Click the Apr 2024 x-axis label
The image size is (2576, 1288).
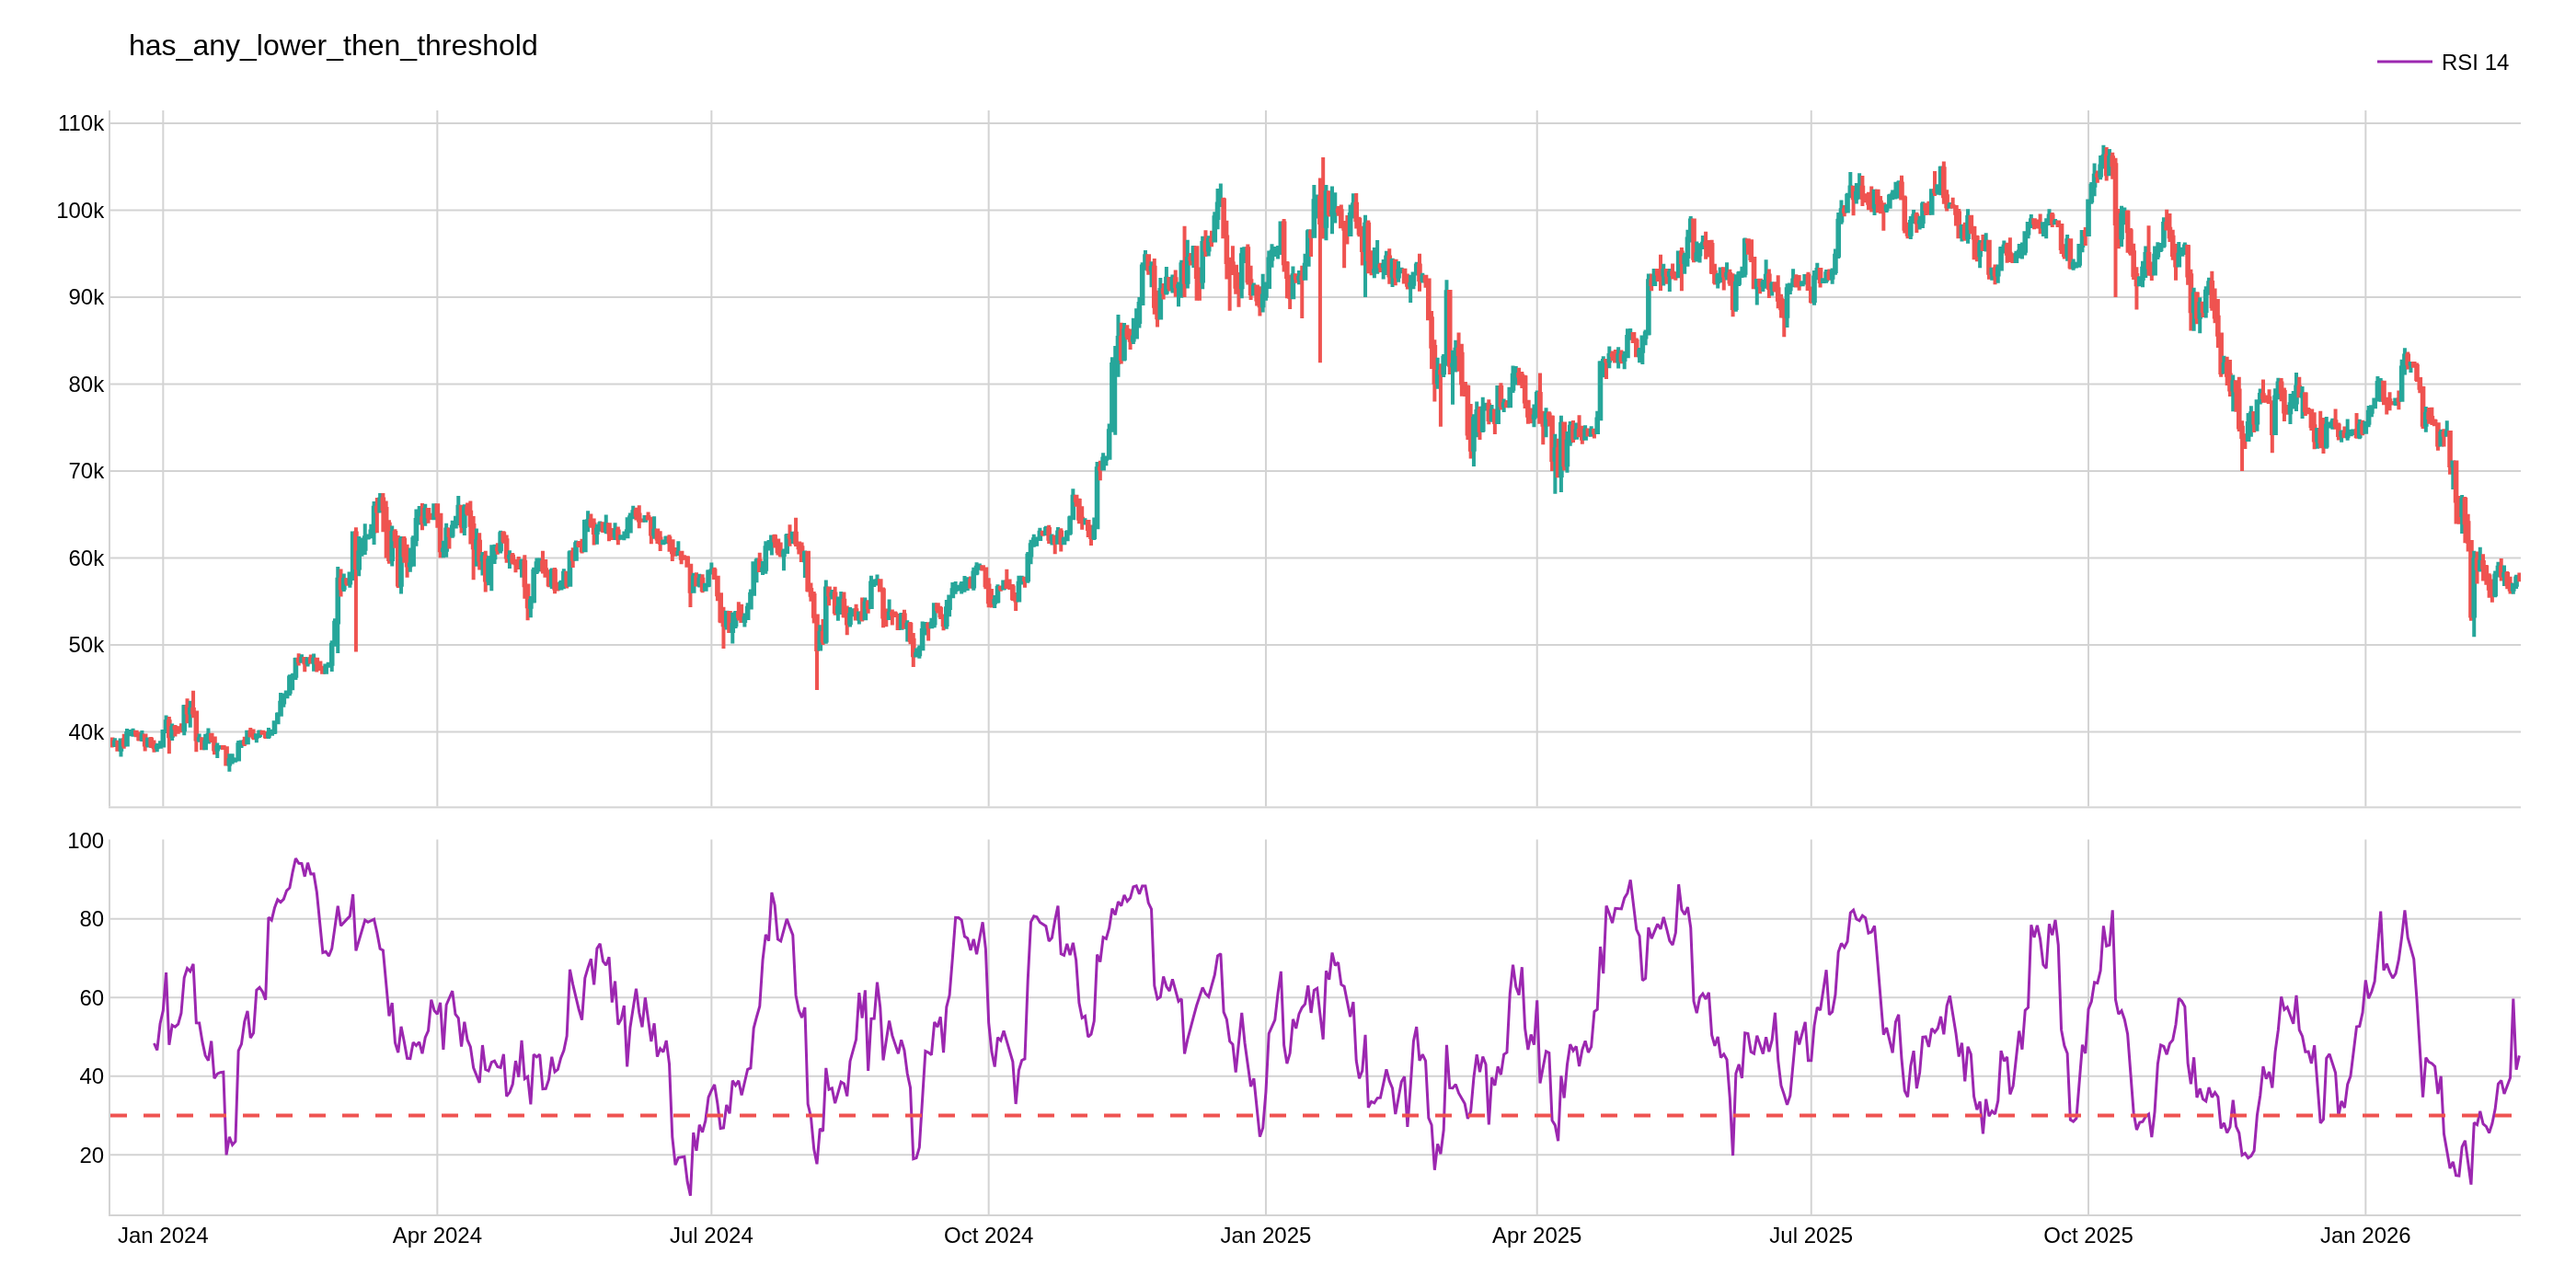pos(437,1235)
